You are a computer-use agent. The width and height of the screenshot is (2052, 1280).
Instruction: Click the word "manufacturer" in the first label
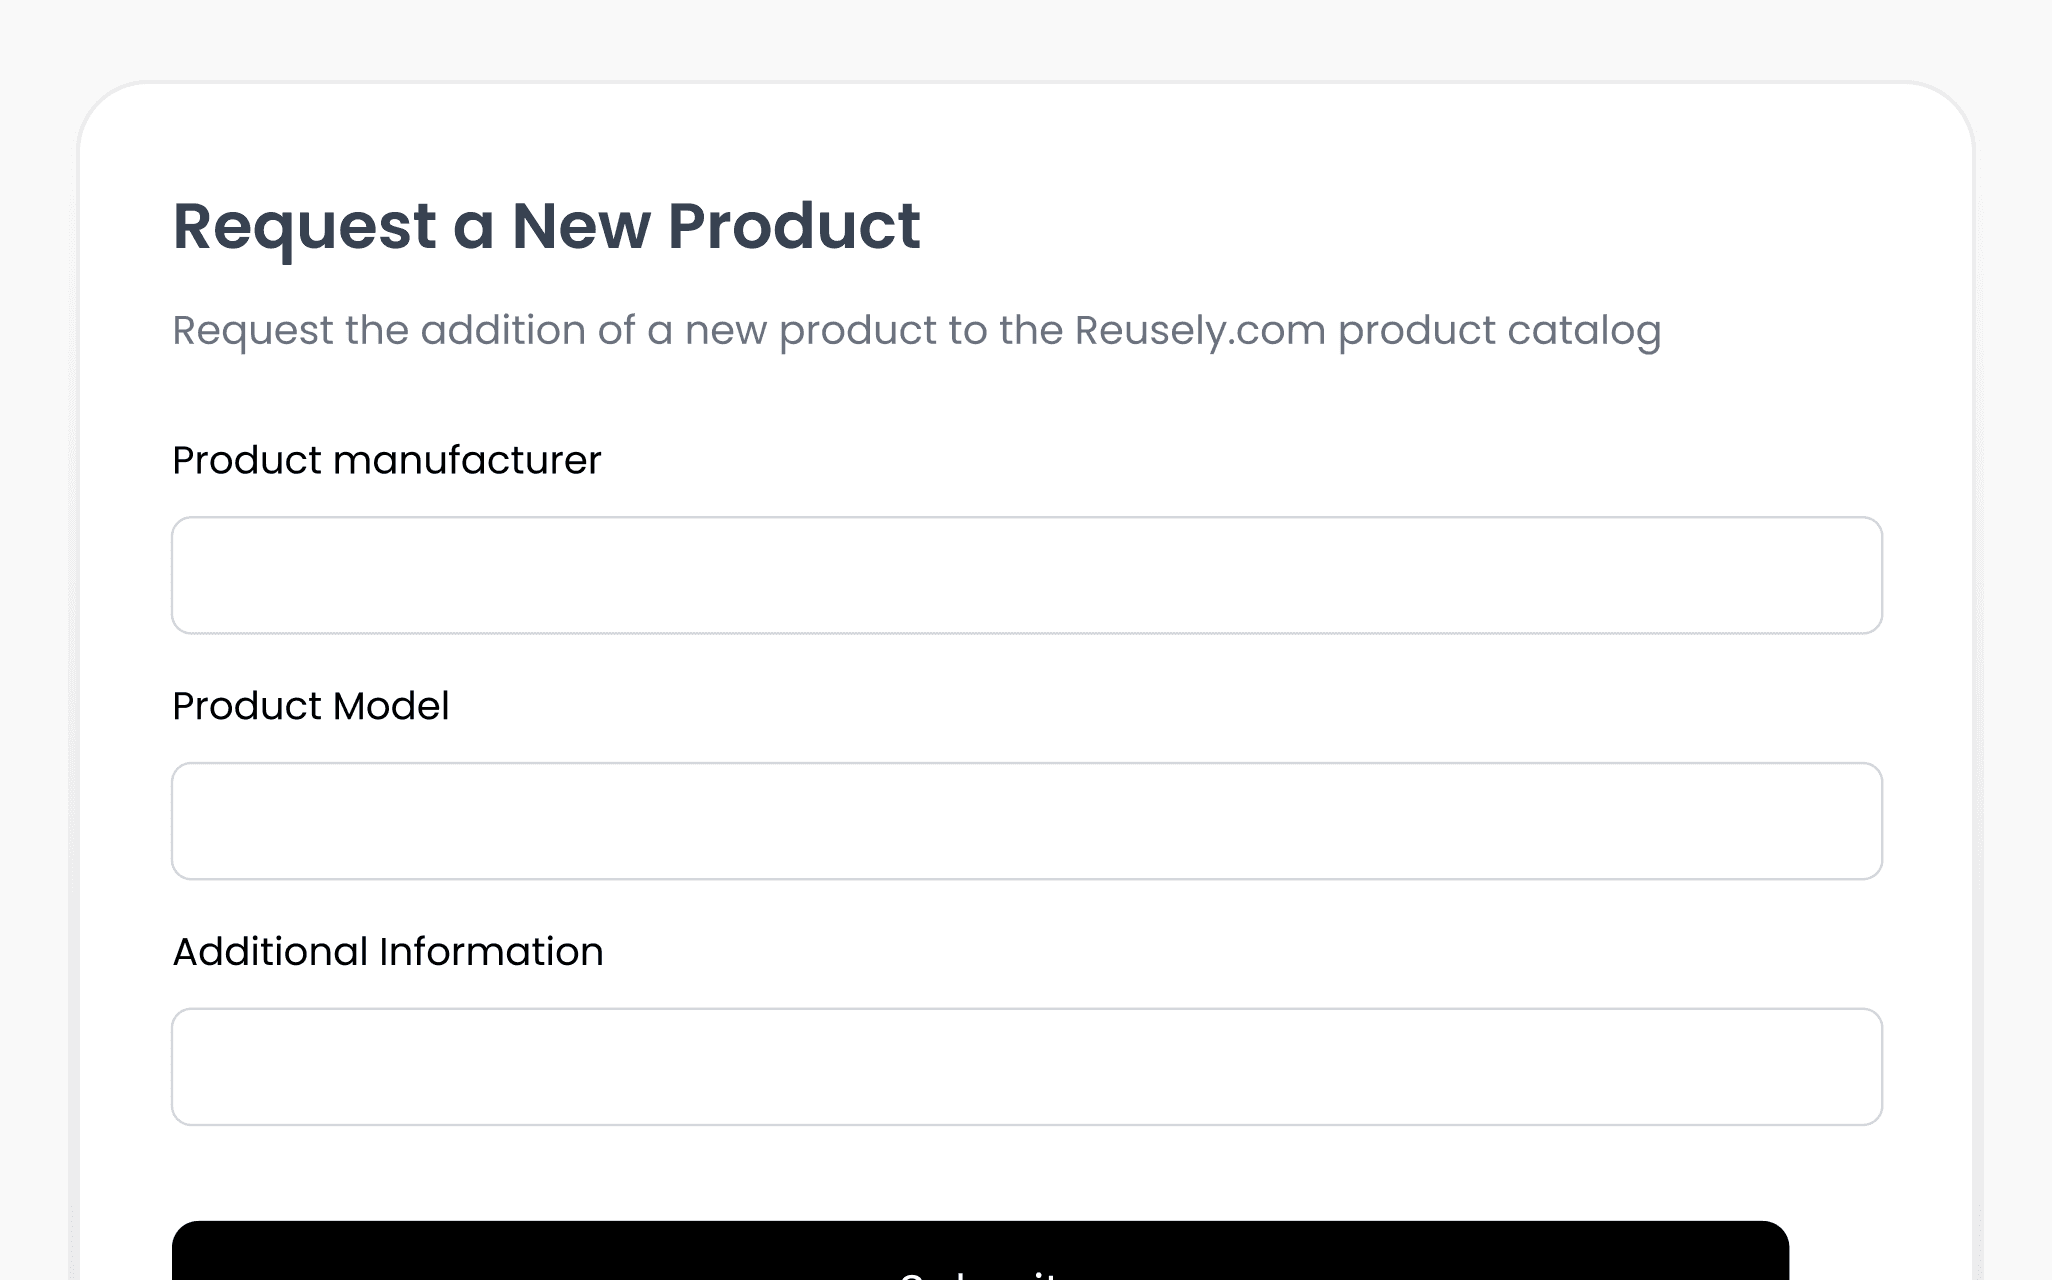pos(467,461)
